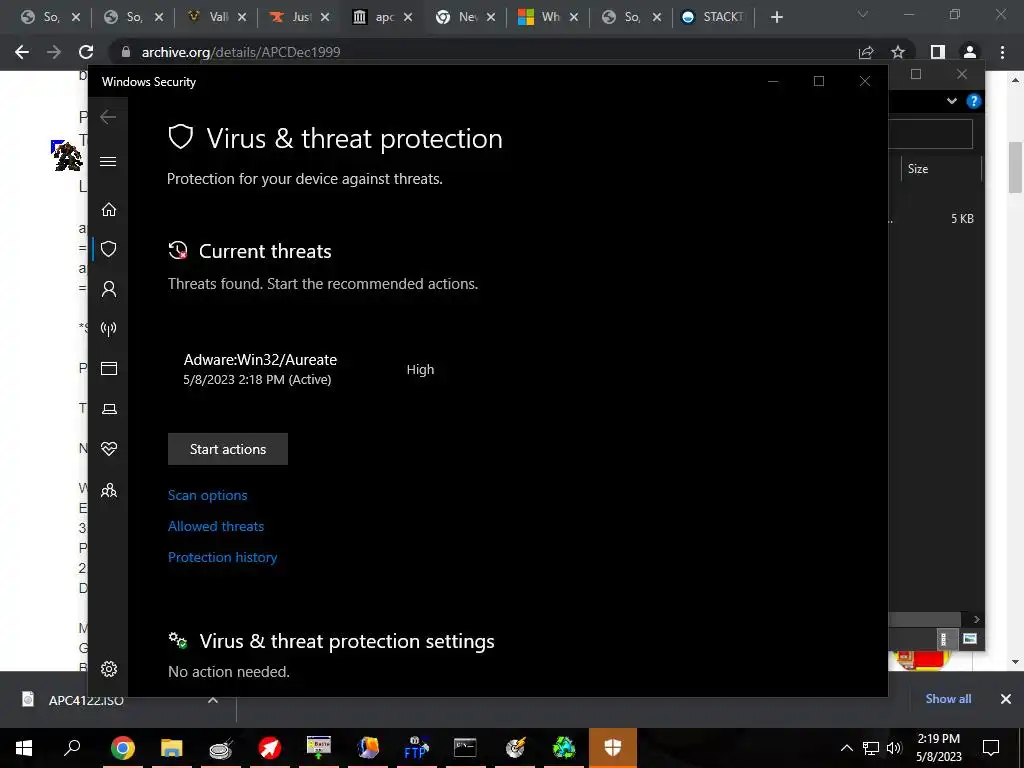Click Virus & threat protection settings heading
The image size is (1024, 768).
(347, 641)
